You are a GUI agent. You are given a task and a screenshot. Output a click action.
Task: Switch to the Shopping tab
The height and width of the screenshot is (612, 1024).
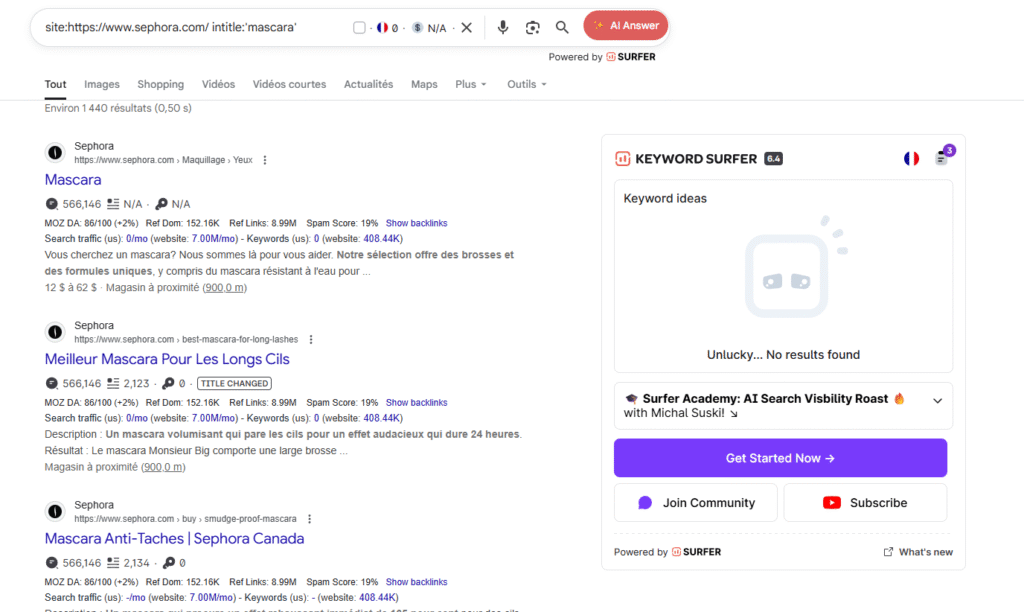tap(160, 85)
